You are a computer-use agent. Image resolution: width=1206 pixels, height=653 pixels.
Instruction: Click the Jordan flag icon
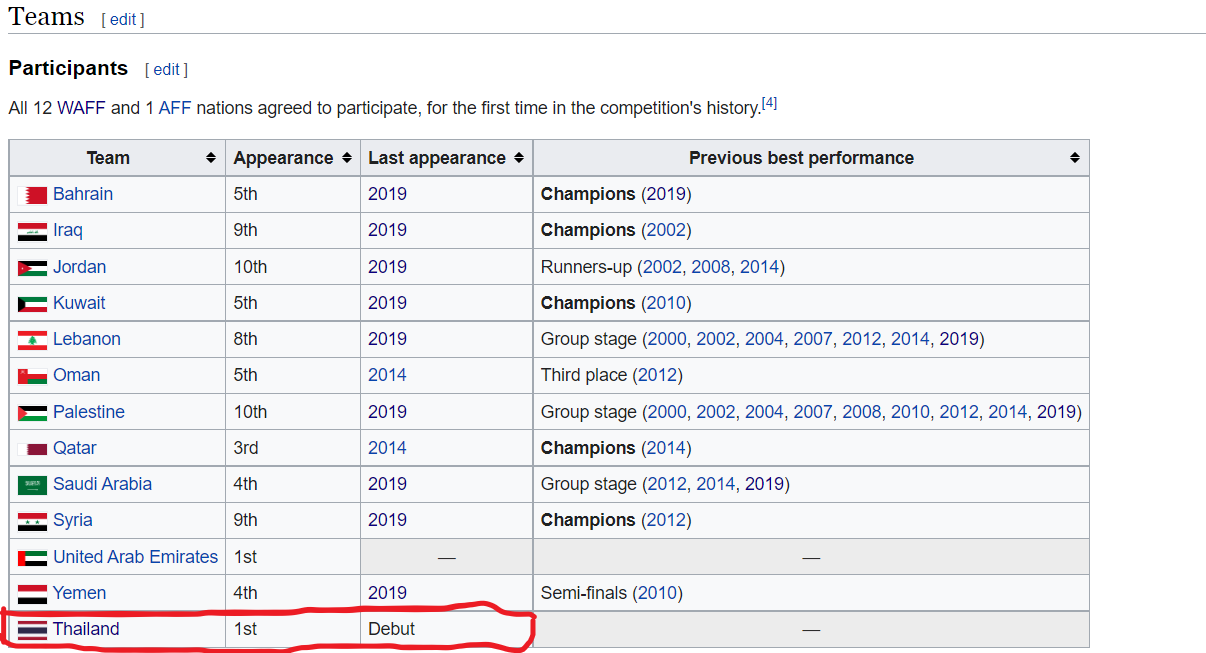click(32, 268)
